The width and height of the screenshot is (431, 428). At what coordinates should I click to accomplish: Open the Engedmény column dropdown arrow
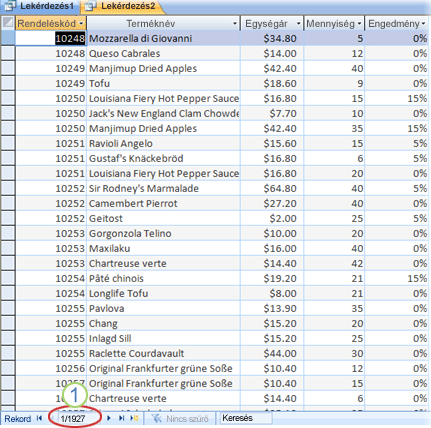pyautogui.click(x=423, y=24)
